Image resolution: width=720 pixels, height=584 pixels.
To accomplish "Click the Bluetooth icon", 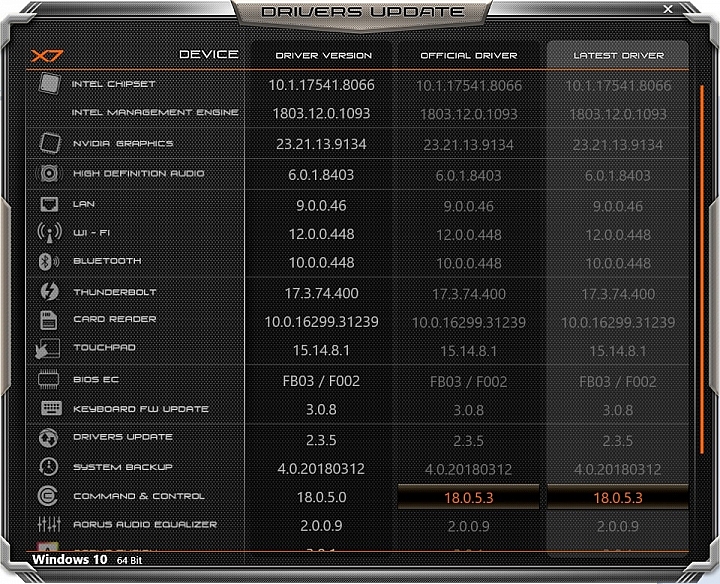I will 48,261.
